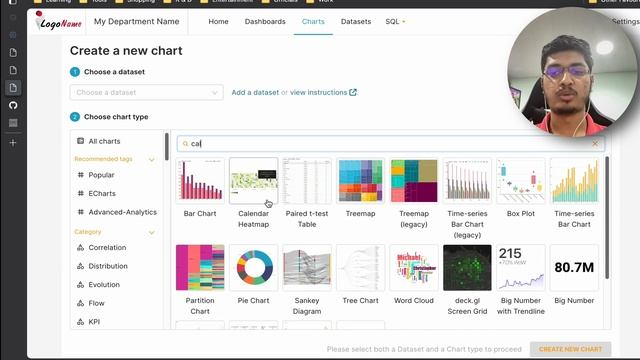Click the hash icon beside ECharts
The height and width of the screenshot is (360, 640).
tap(80, 193)
